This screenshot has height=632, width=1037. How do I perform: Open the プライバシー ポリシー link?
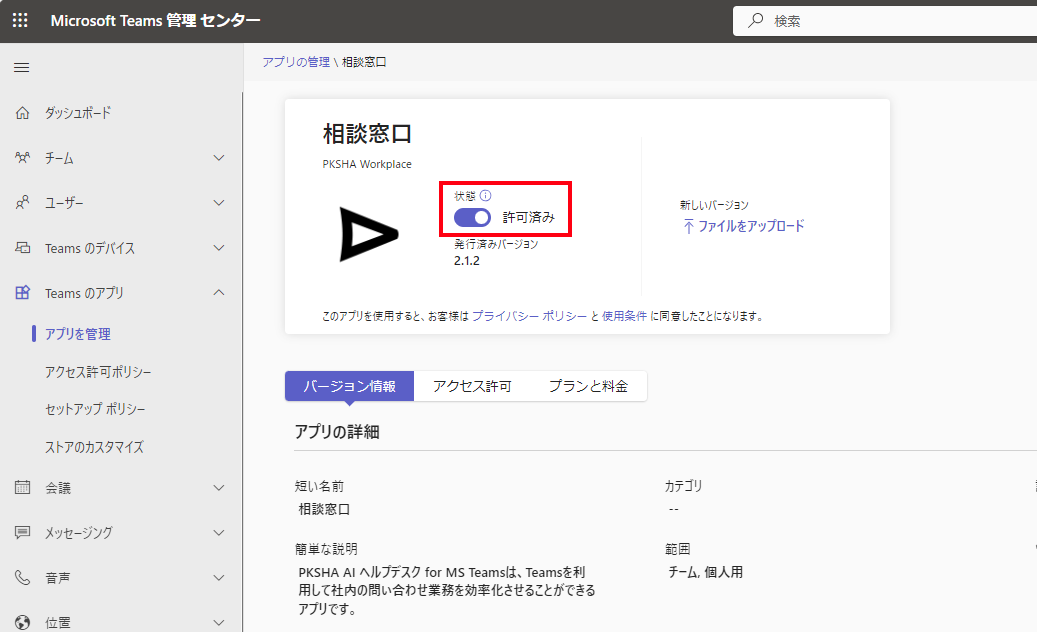click(x=530, y=316)
